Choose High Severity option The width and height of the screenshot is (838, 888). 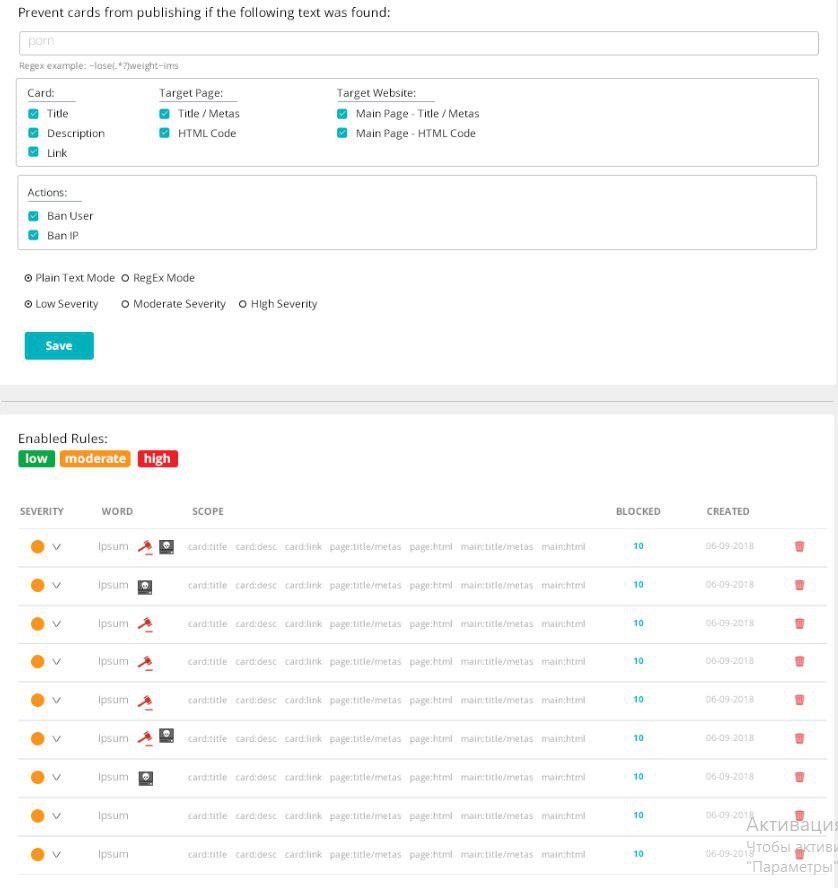(242, 304)
